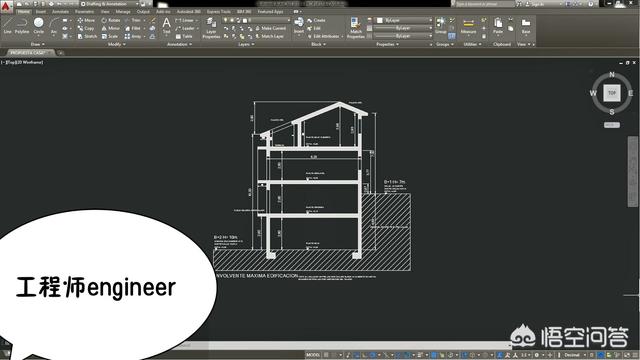The image size is (640, 360).
Task: Select the Circle tool
Action: 38,25
